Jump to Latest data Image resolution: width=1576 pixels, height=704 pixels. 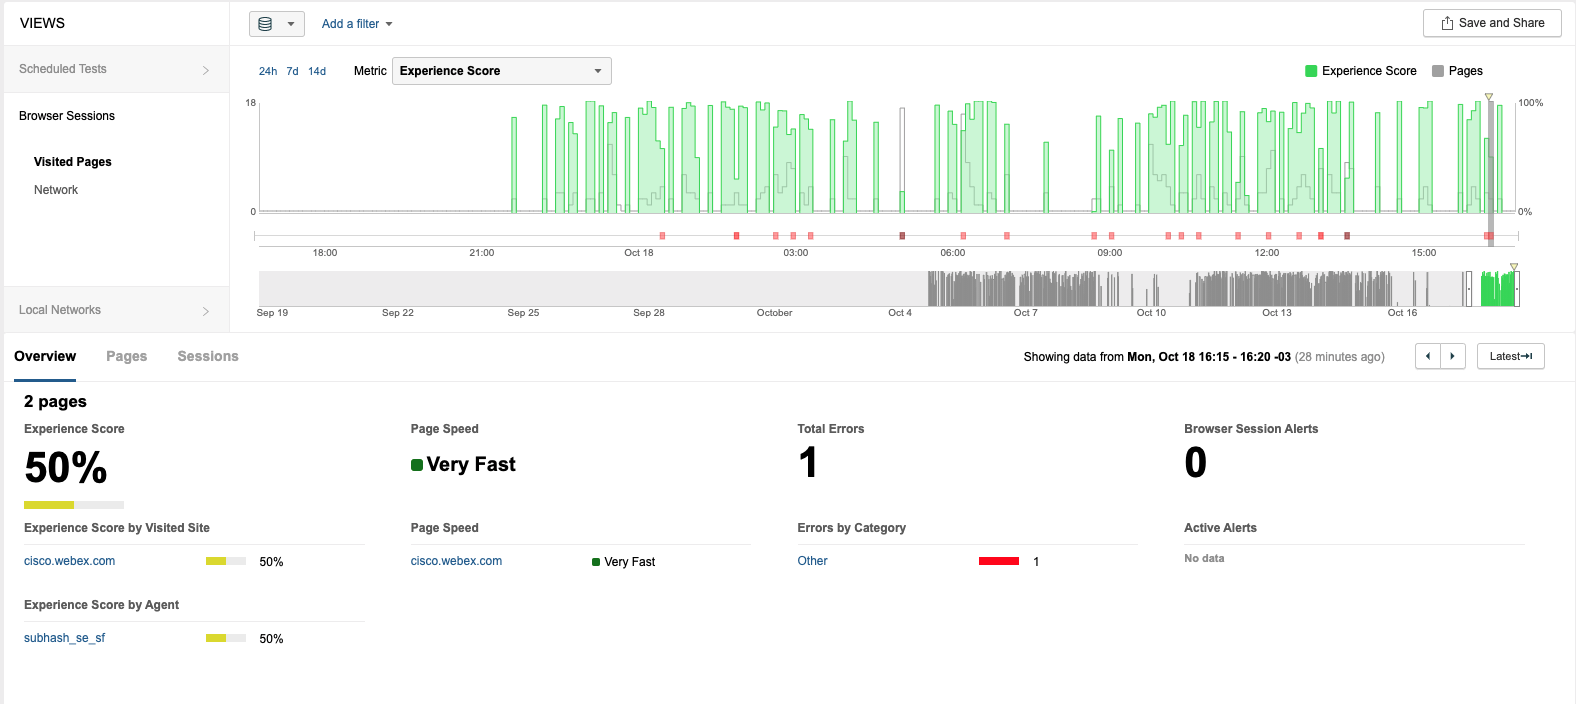[1510, 356]
